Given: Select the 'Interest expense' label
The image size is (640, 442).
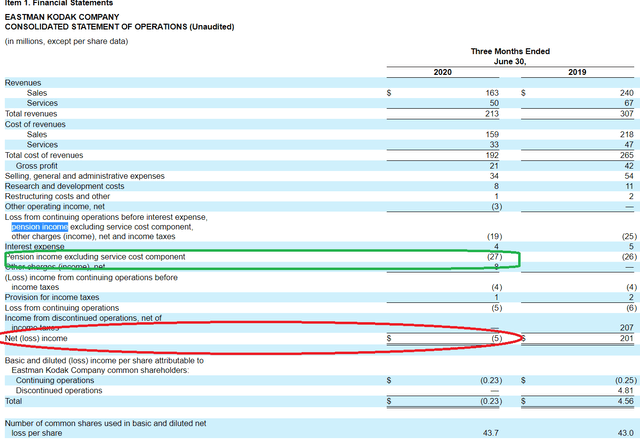Looking at the screenshot, I should coord(35,247).
